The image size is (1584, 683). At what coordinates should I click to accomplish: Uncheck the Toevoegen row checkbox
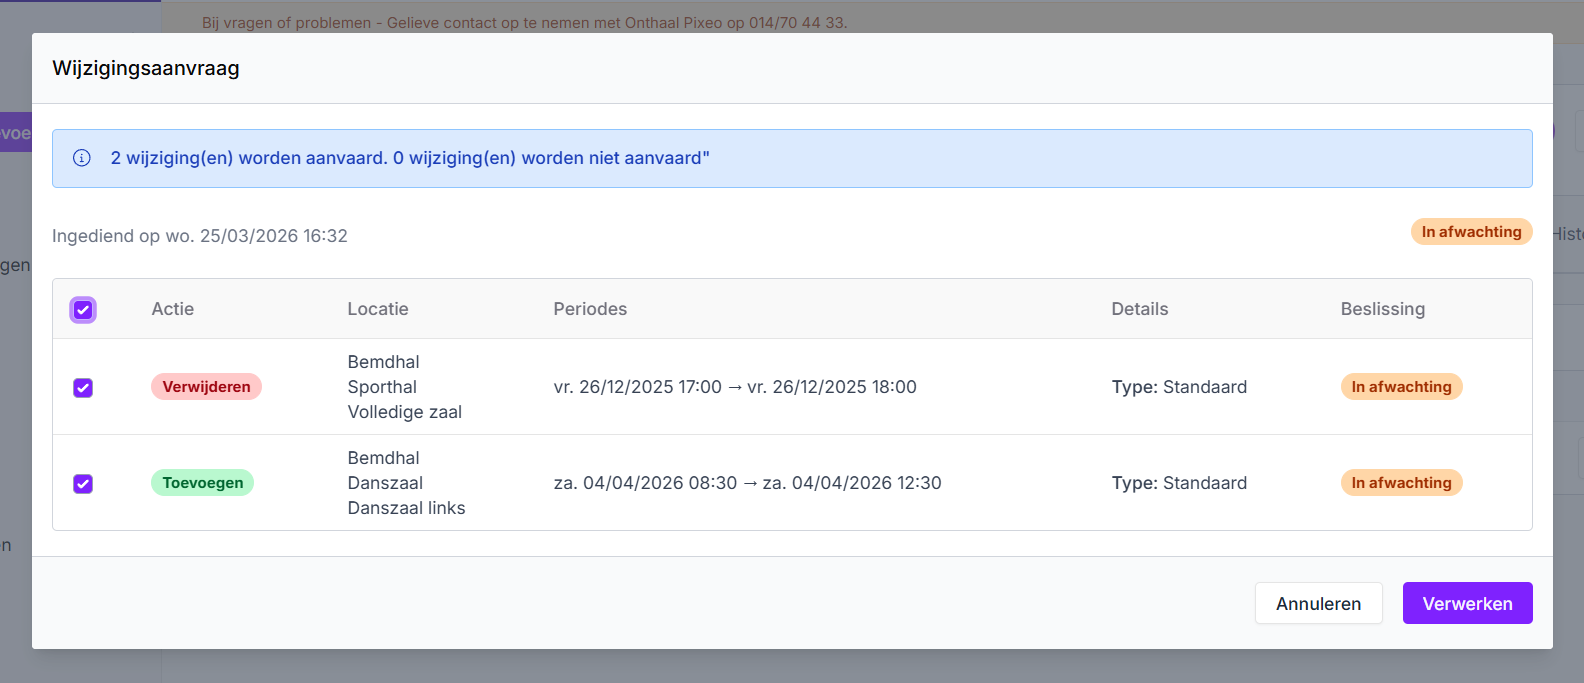click(x=83, y=484)
